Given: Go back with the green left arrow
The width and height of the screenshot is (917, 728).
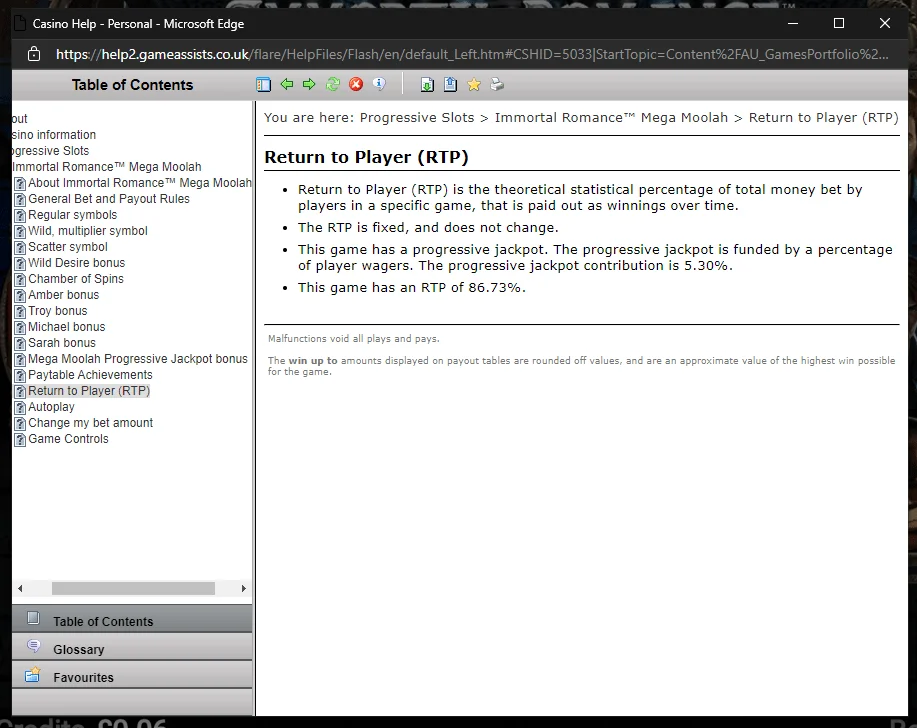Looking at the screenshot, I should click(287, 85).
